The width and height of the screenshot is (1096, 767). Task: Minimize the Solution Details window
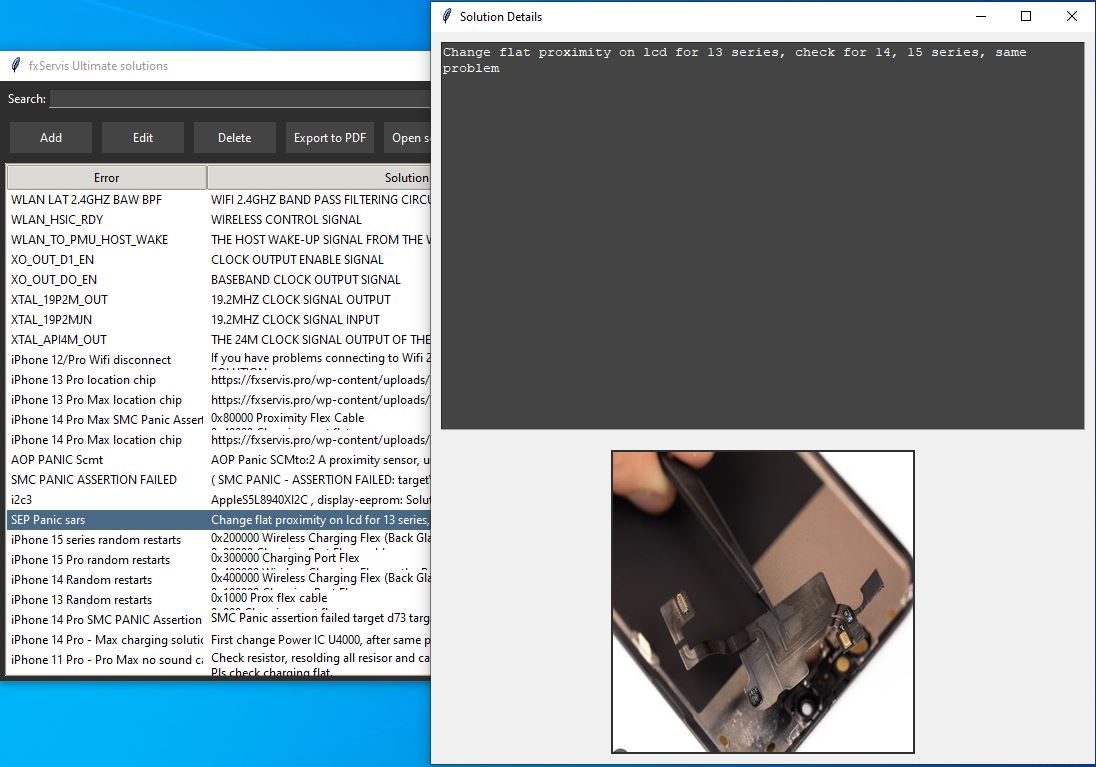pos(981,16)
